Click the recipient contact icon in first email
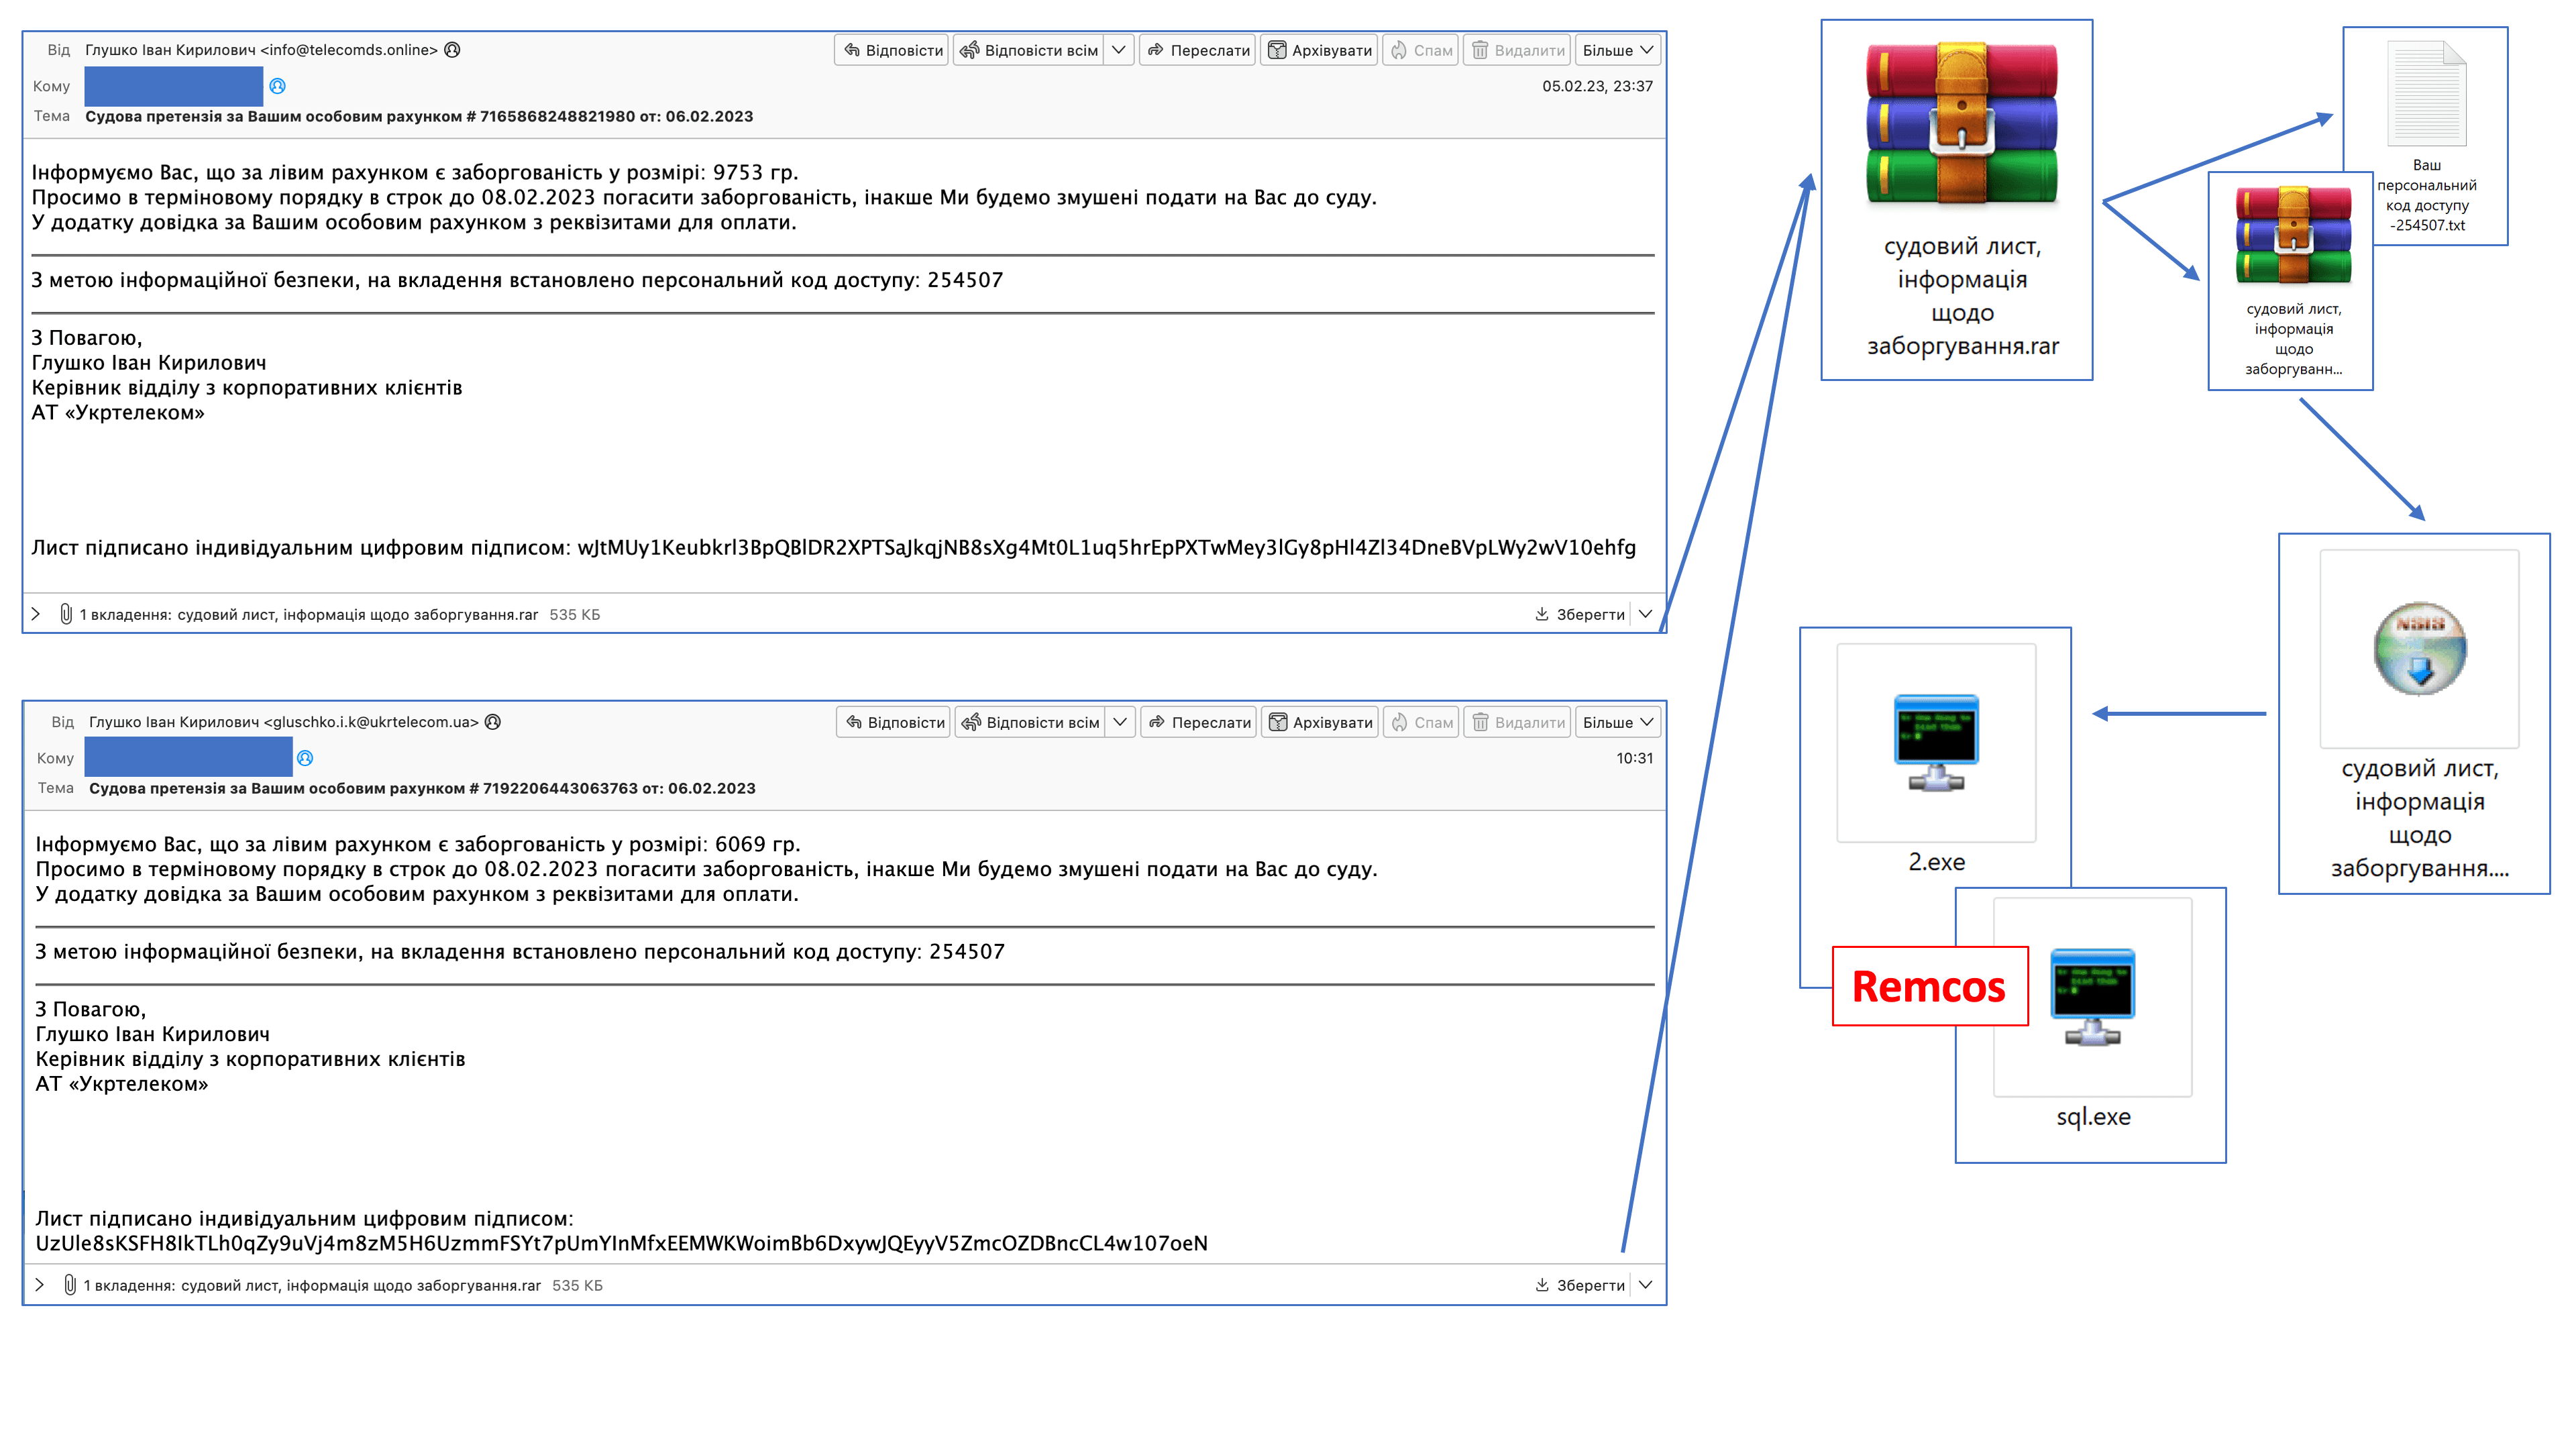The image size is (2576, 1449). 278,86
